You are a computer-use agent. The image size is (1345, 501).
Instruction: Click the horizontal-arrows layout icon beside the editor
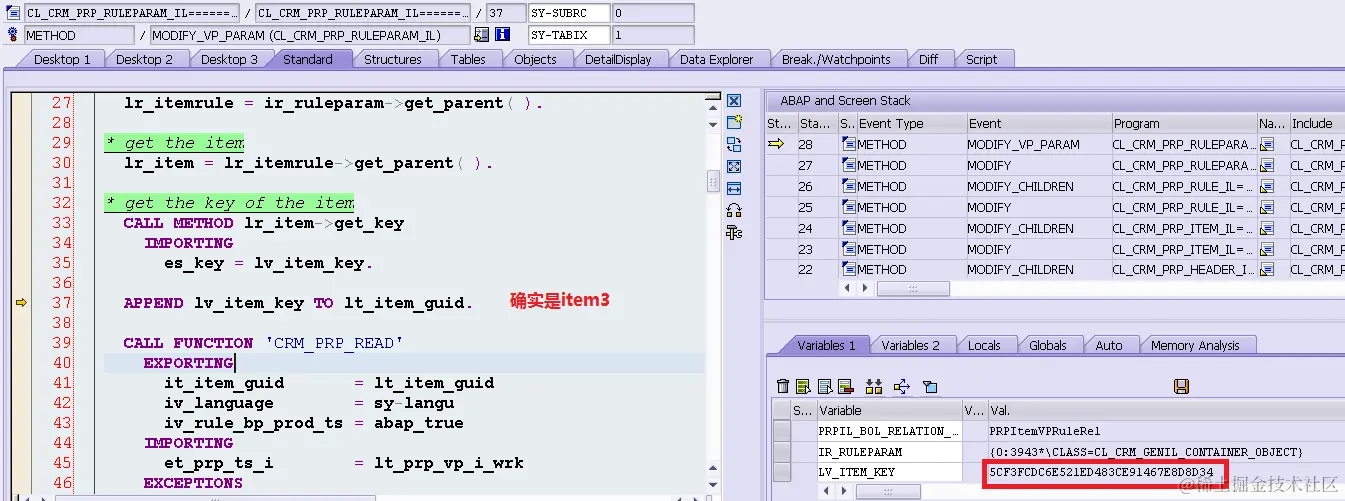click(x=734, y=188)
